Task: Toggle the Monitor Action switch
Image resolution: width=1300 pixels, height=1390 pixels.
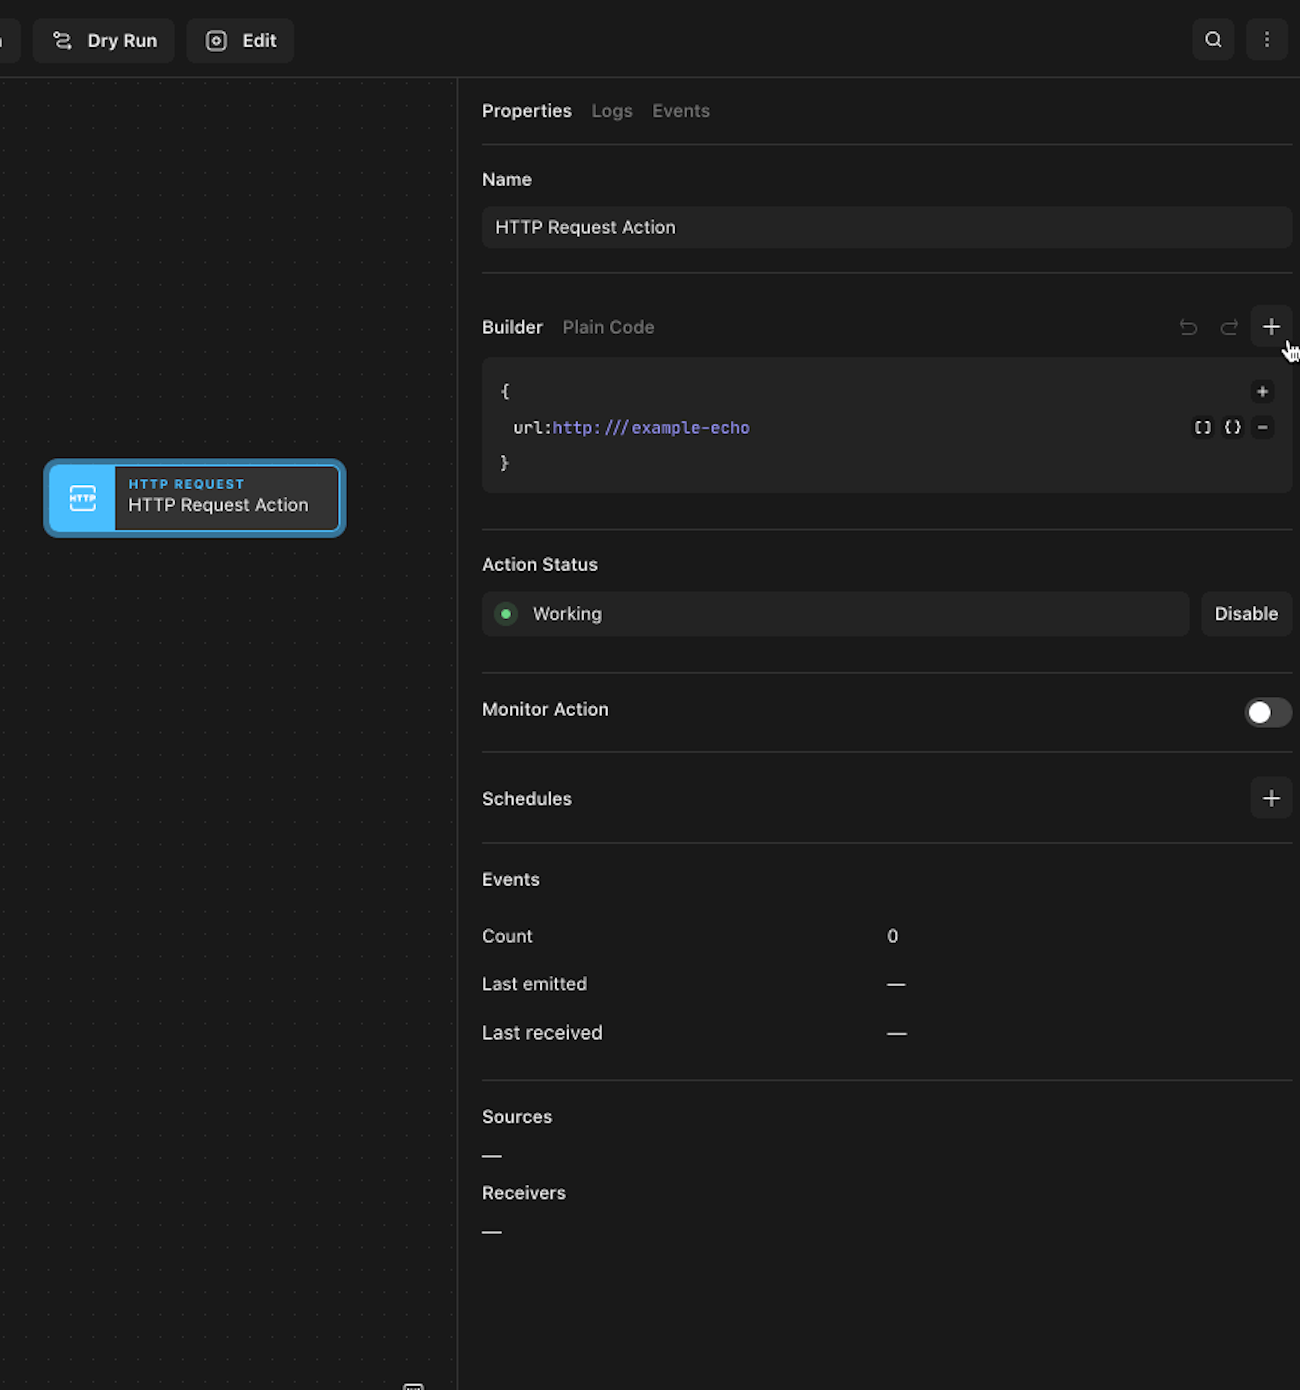Action: pyautogui.click(x=1267, y=712)
